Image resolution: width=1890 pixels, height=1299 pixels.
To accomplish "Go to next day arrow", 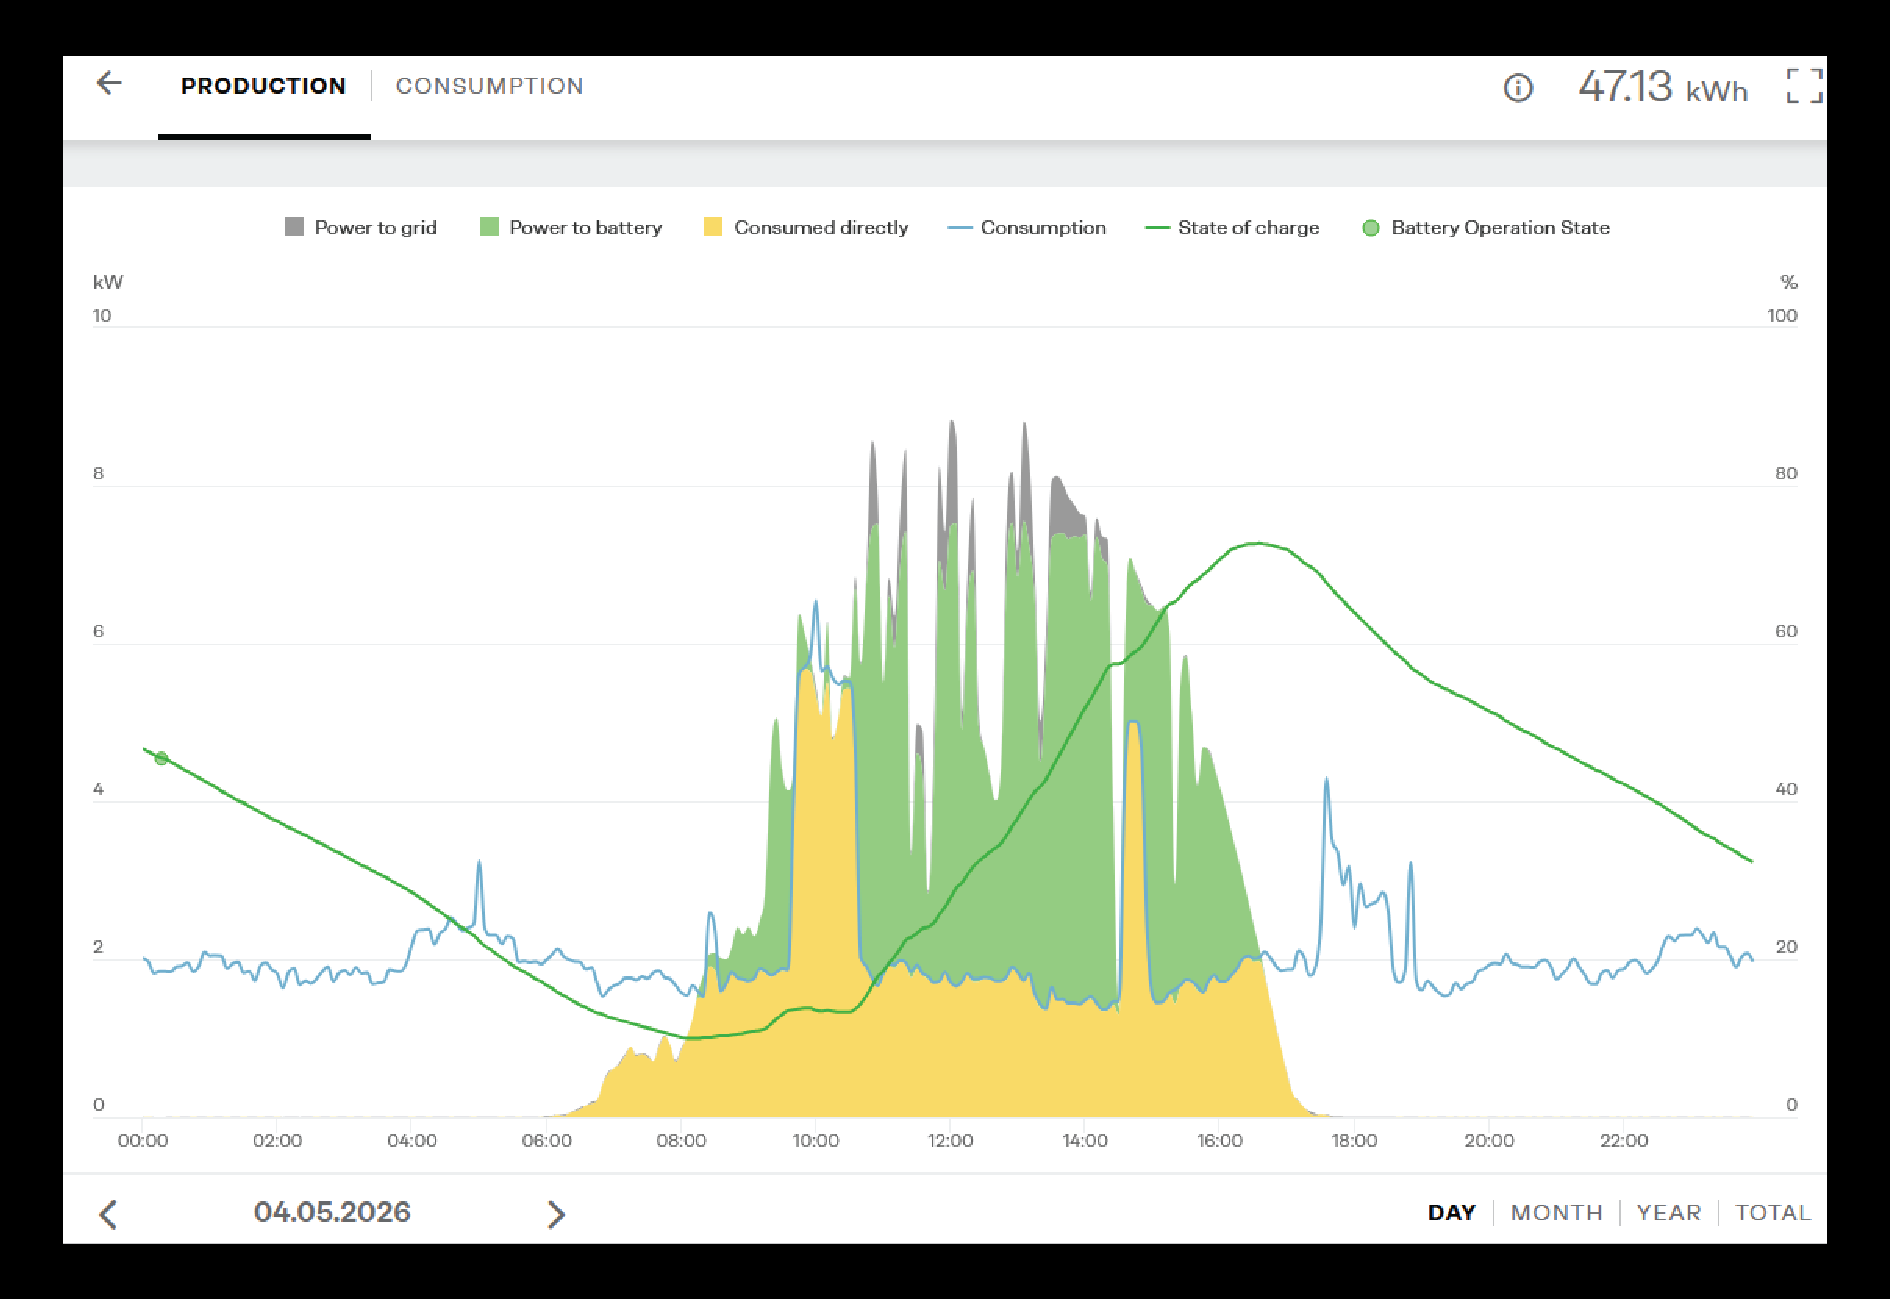I will point(556,1214).
